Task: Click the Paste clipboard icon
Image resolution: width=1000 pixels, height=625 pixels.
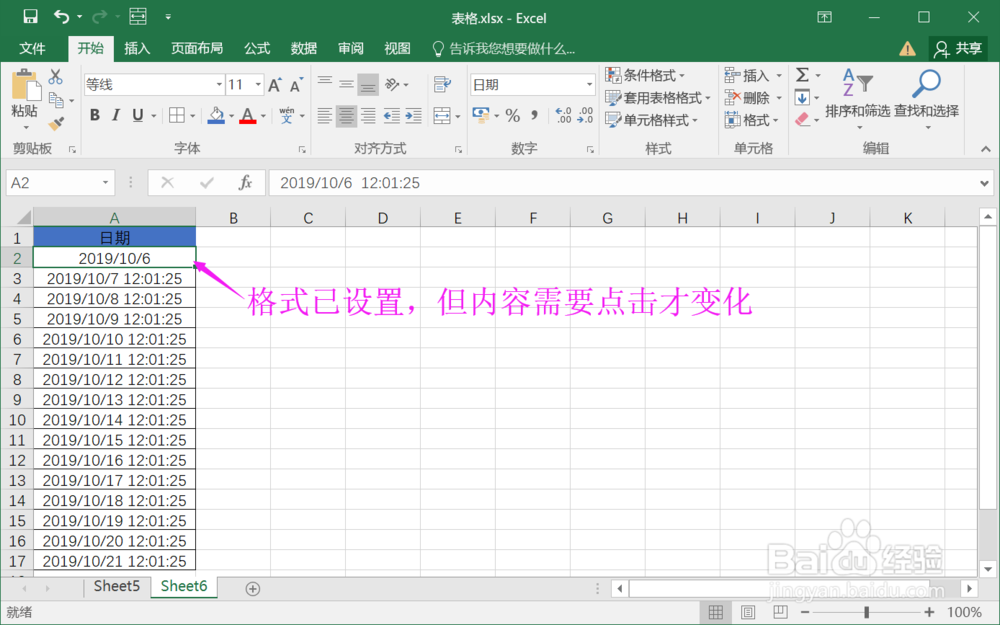Action: point(25,86)
